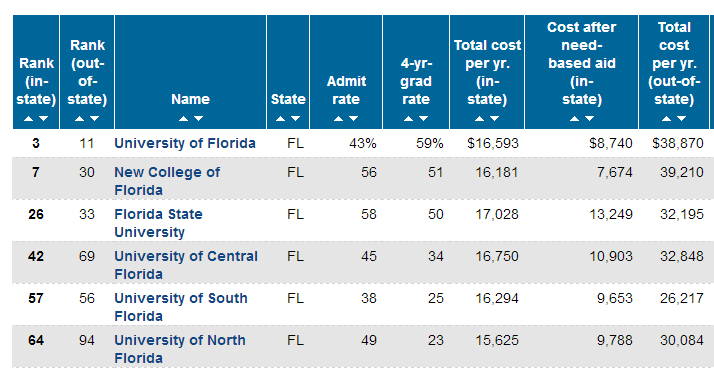Sort Total cost out-of-state descending arrow
The height and width of the screenshot is (380, 714).
681,118
